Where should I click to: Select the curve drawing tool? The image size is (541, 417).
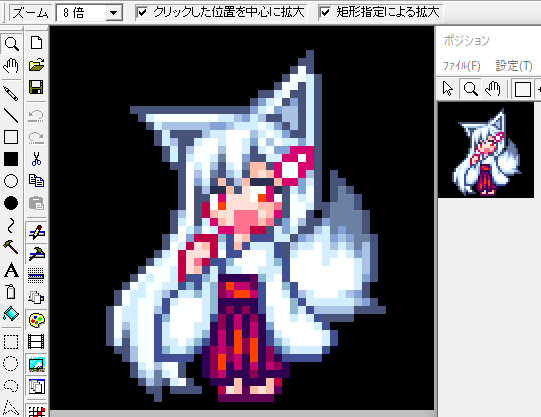(11, 225)
